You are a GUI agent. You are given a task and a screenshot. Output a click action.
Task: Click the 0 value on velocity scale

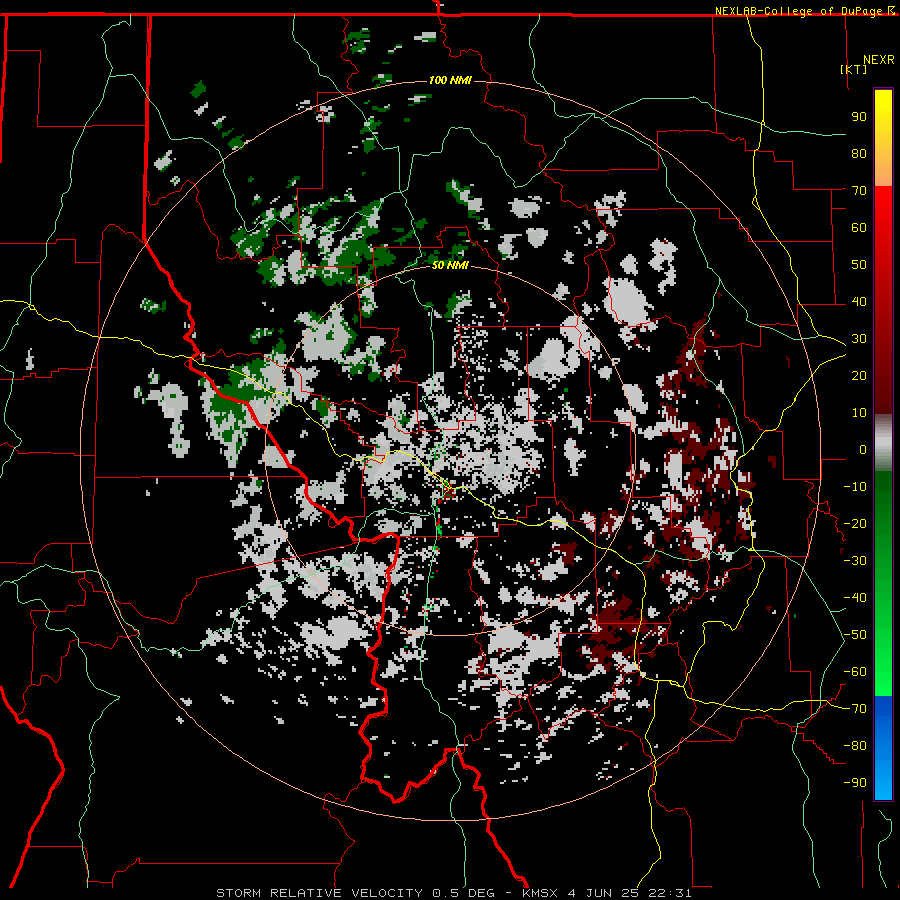coord(863,450)
